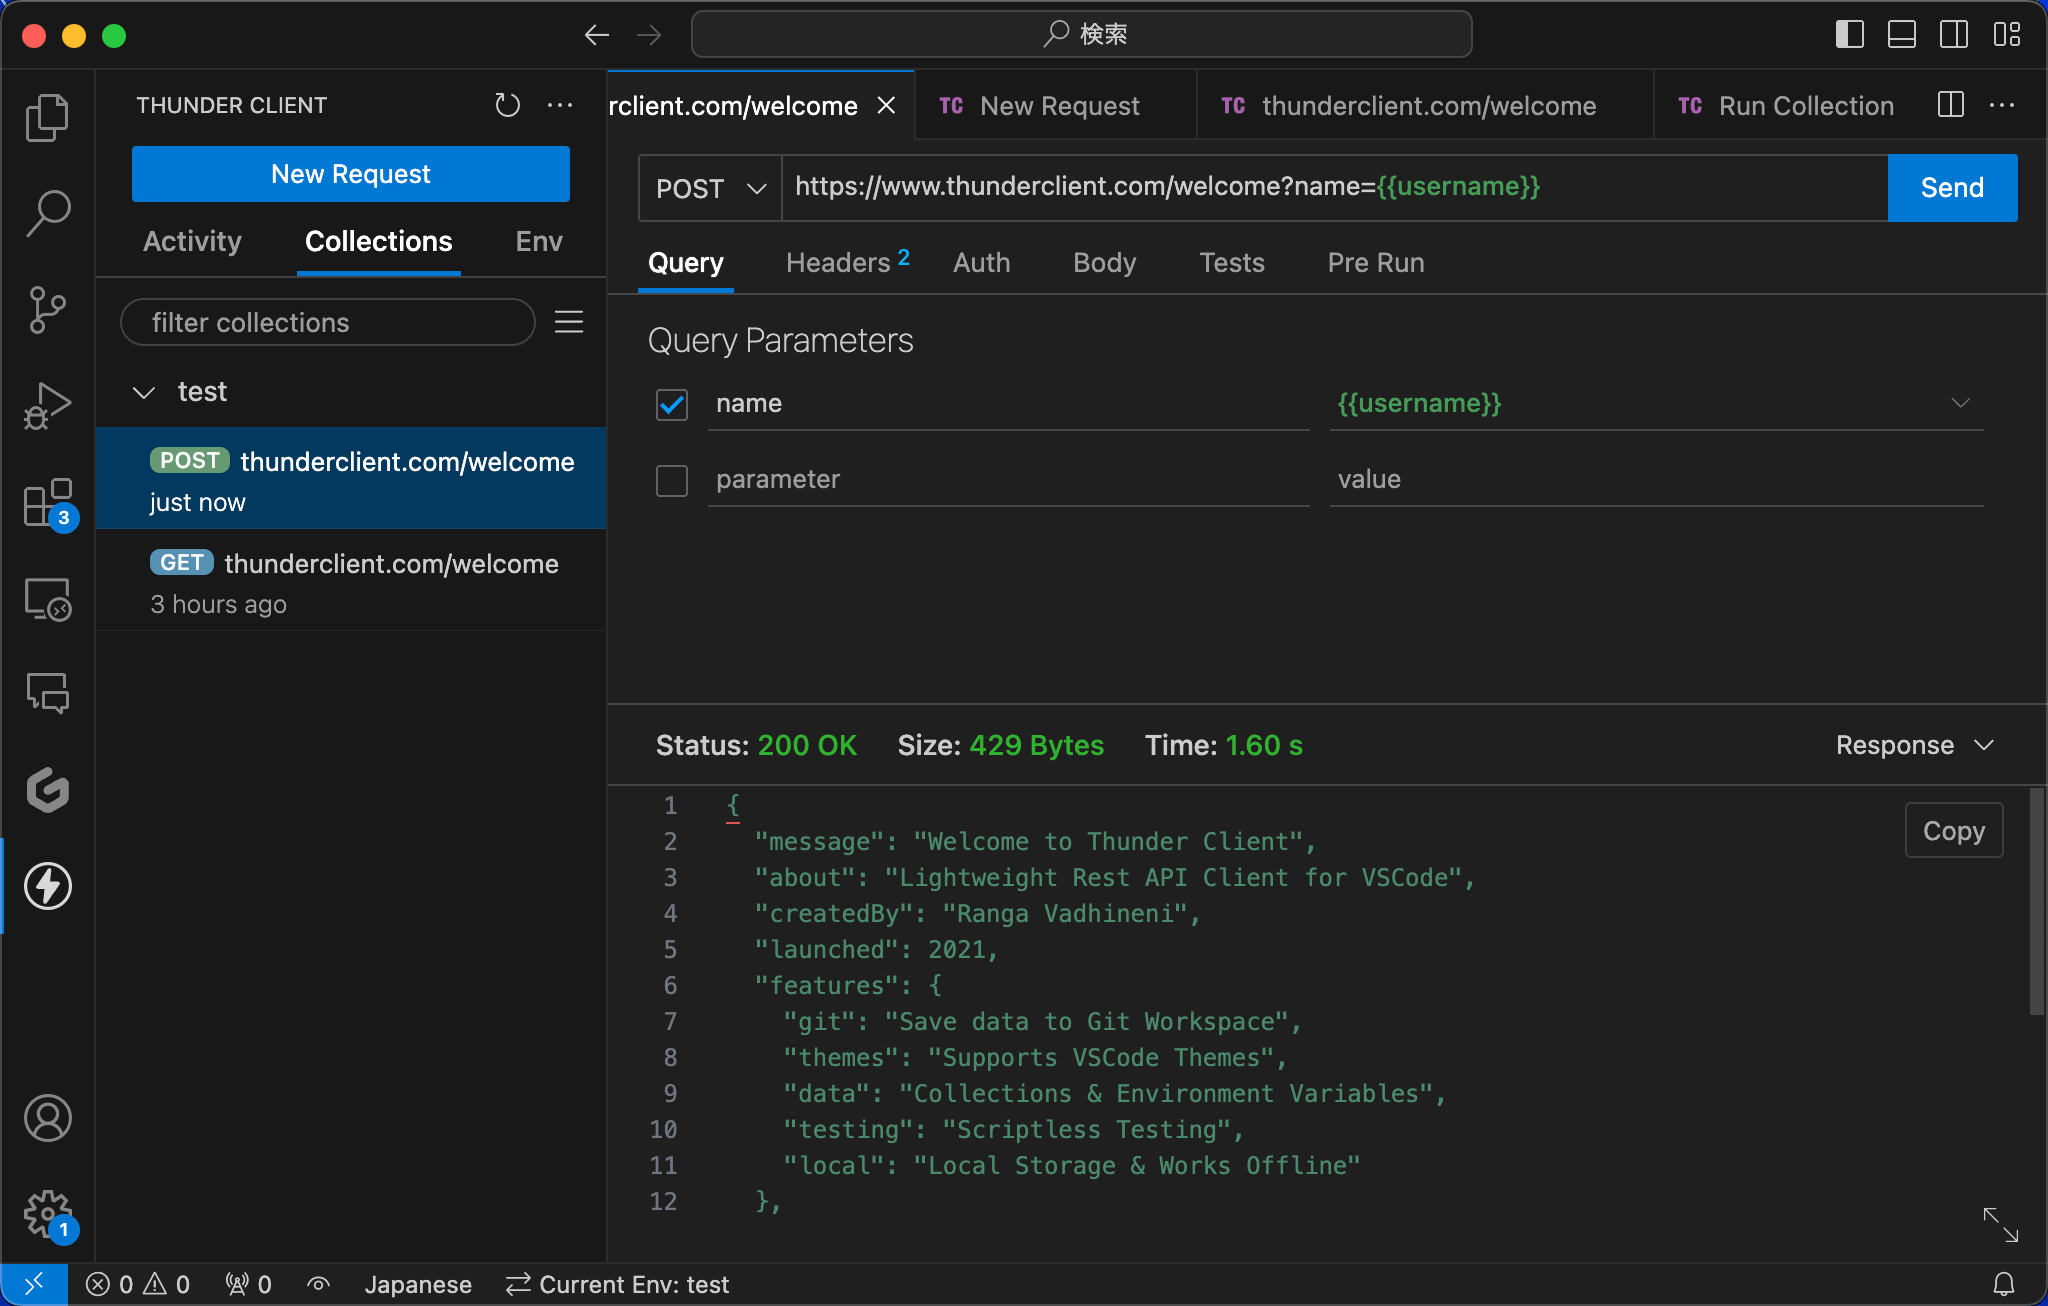Open the Tests tab

click(x=1232, y=263)
